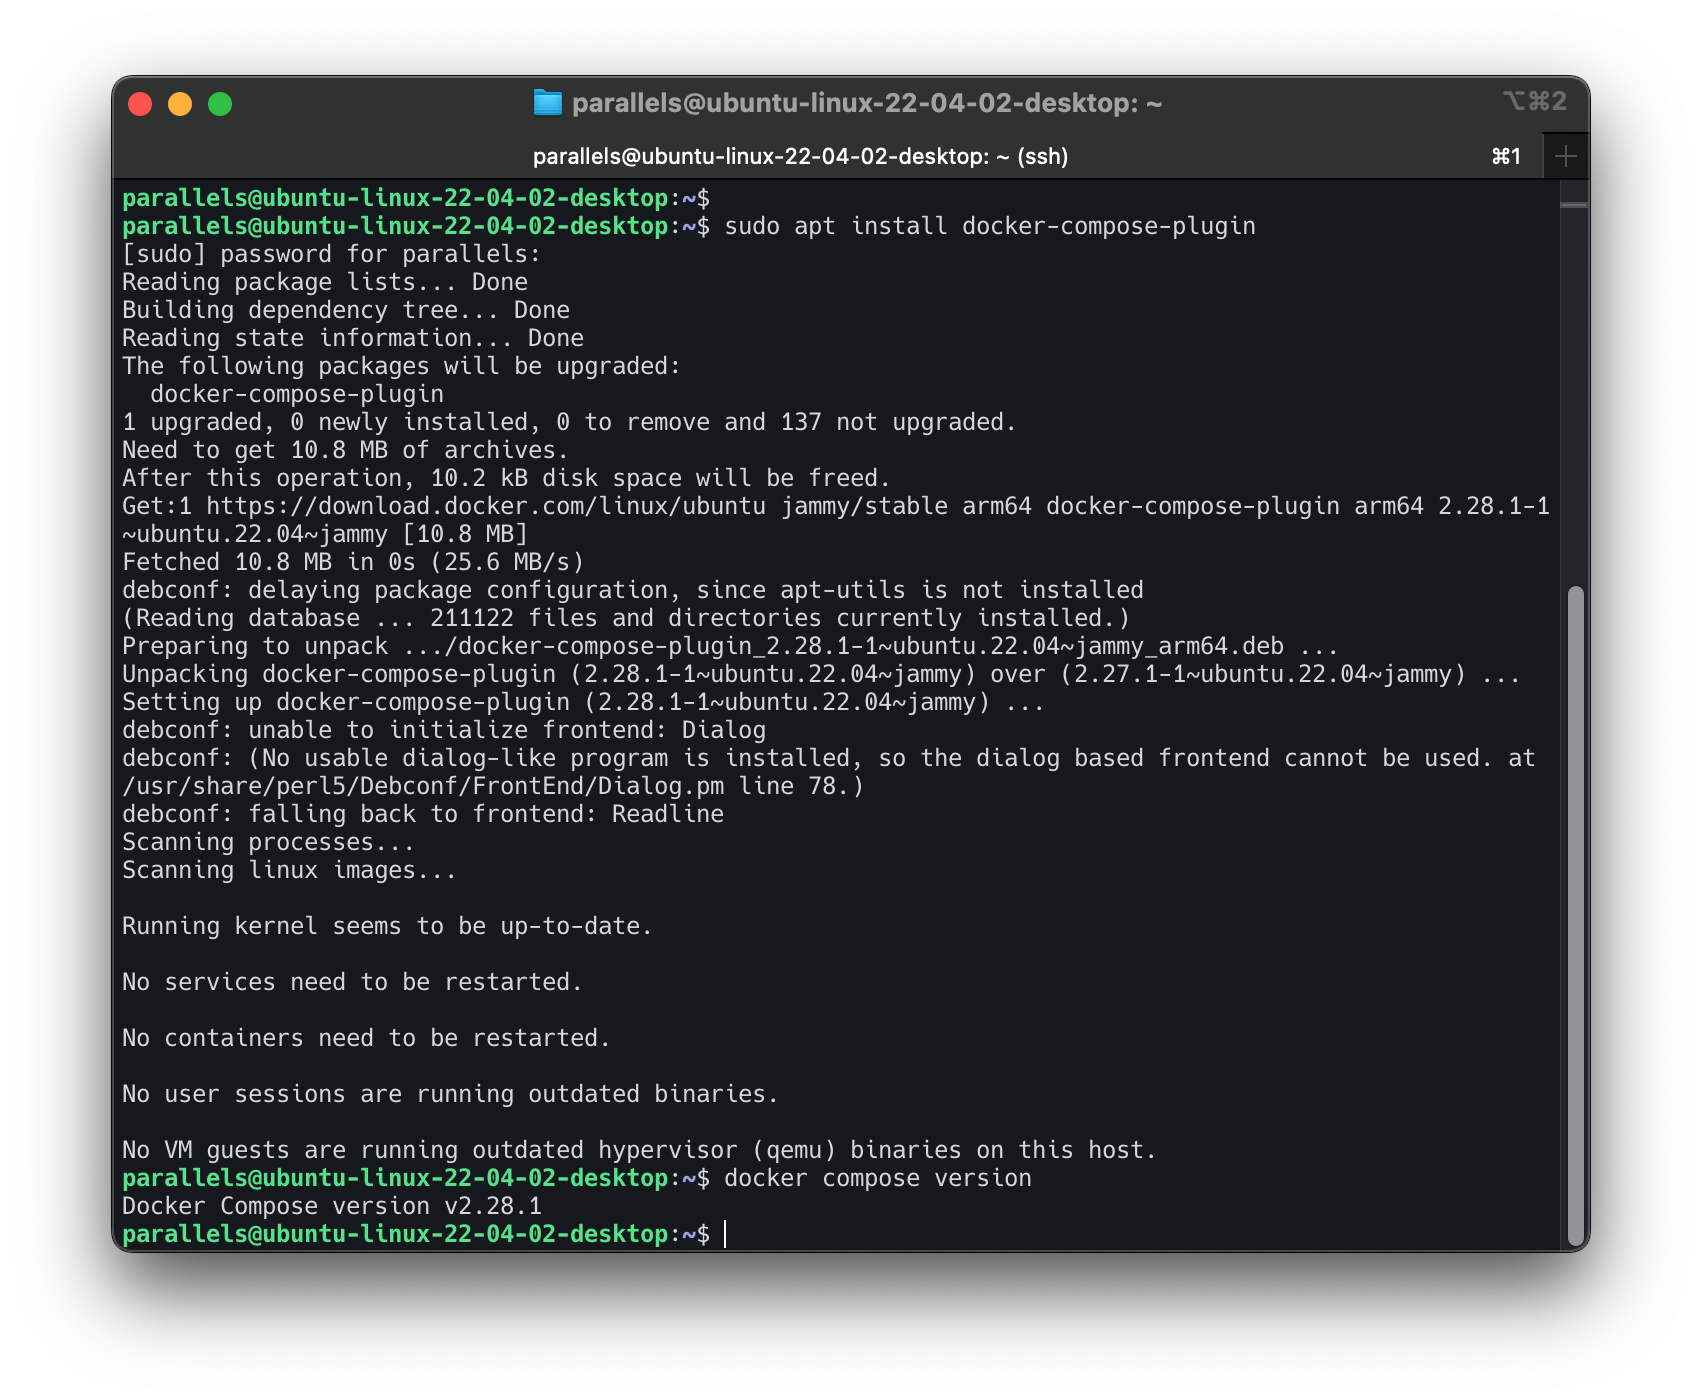Click 'Reading package lists... Done' line
This screenshot has height=1400, width=1702.
(325, 282)
